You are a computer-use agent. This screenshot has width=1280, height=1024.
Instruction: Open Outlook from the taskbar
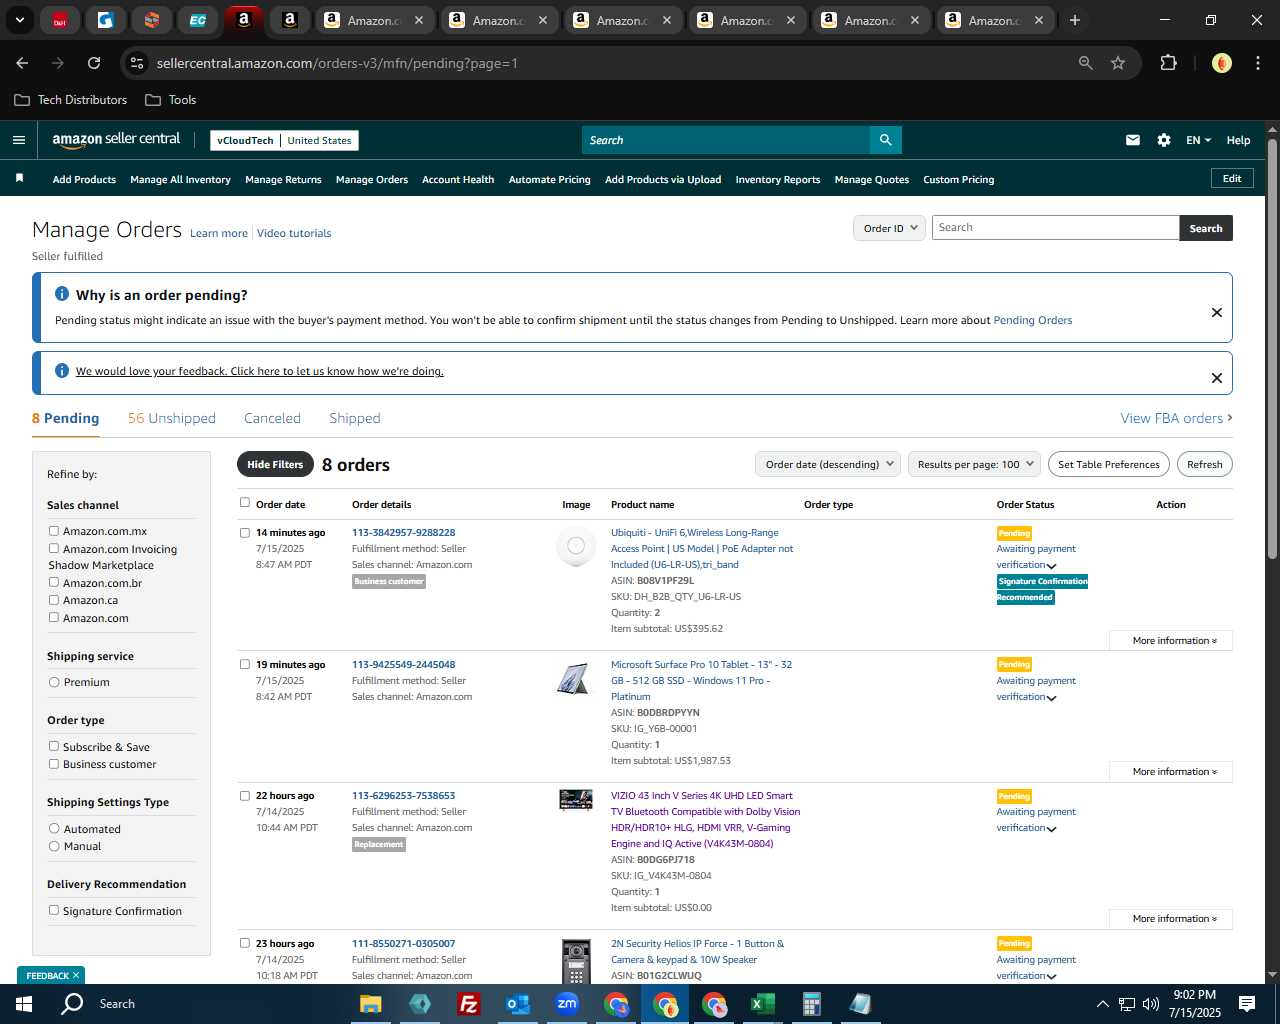[517, 1004]
